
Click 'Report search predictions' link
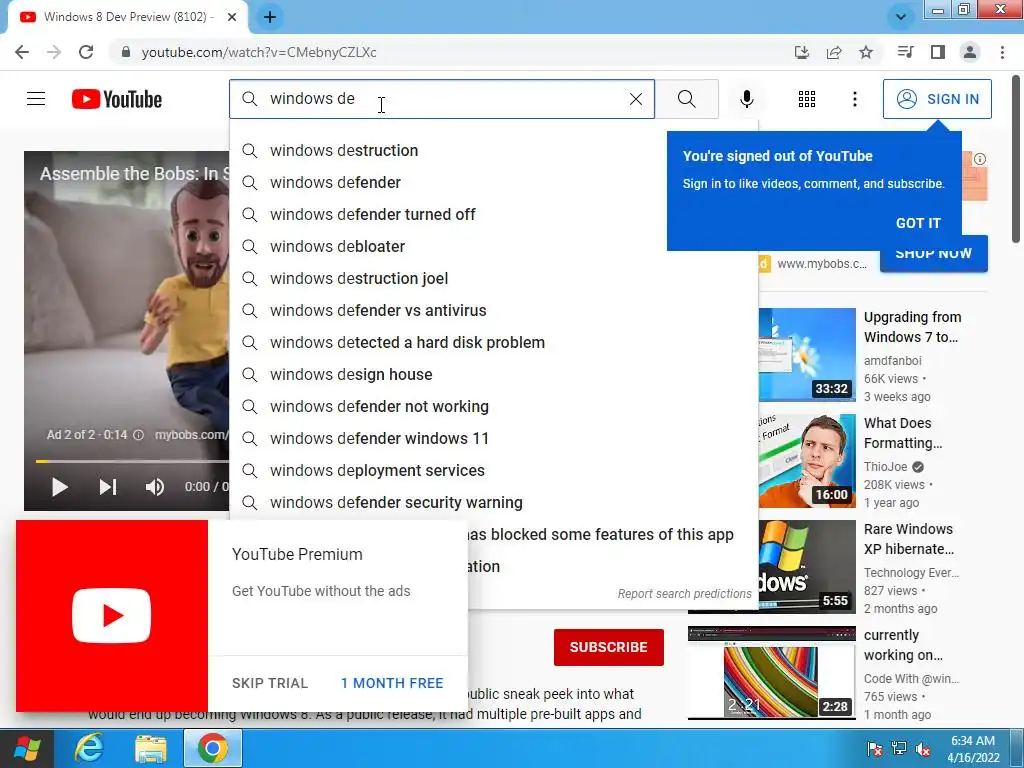point(684,594)
